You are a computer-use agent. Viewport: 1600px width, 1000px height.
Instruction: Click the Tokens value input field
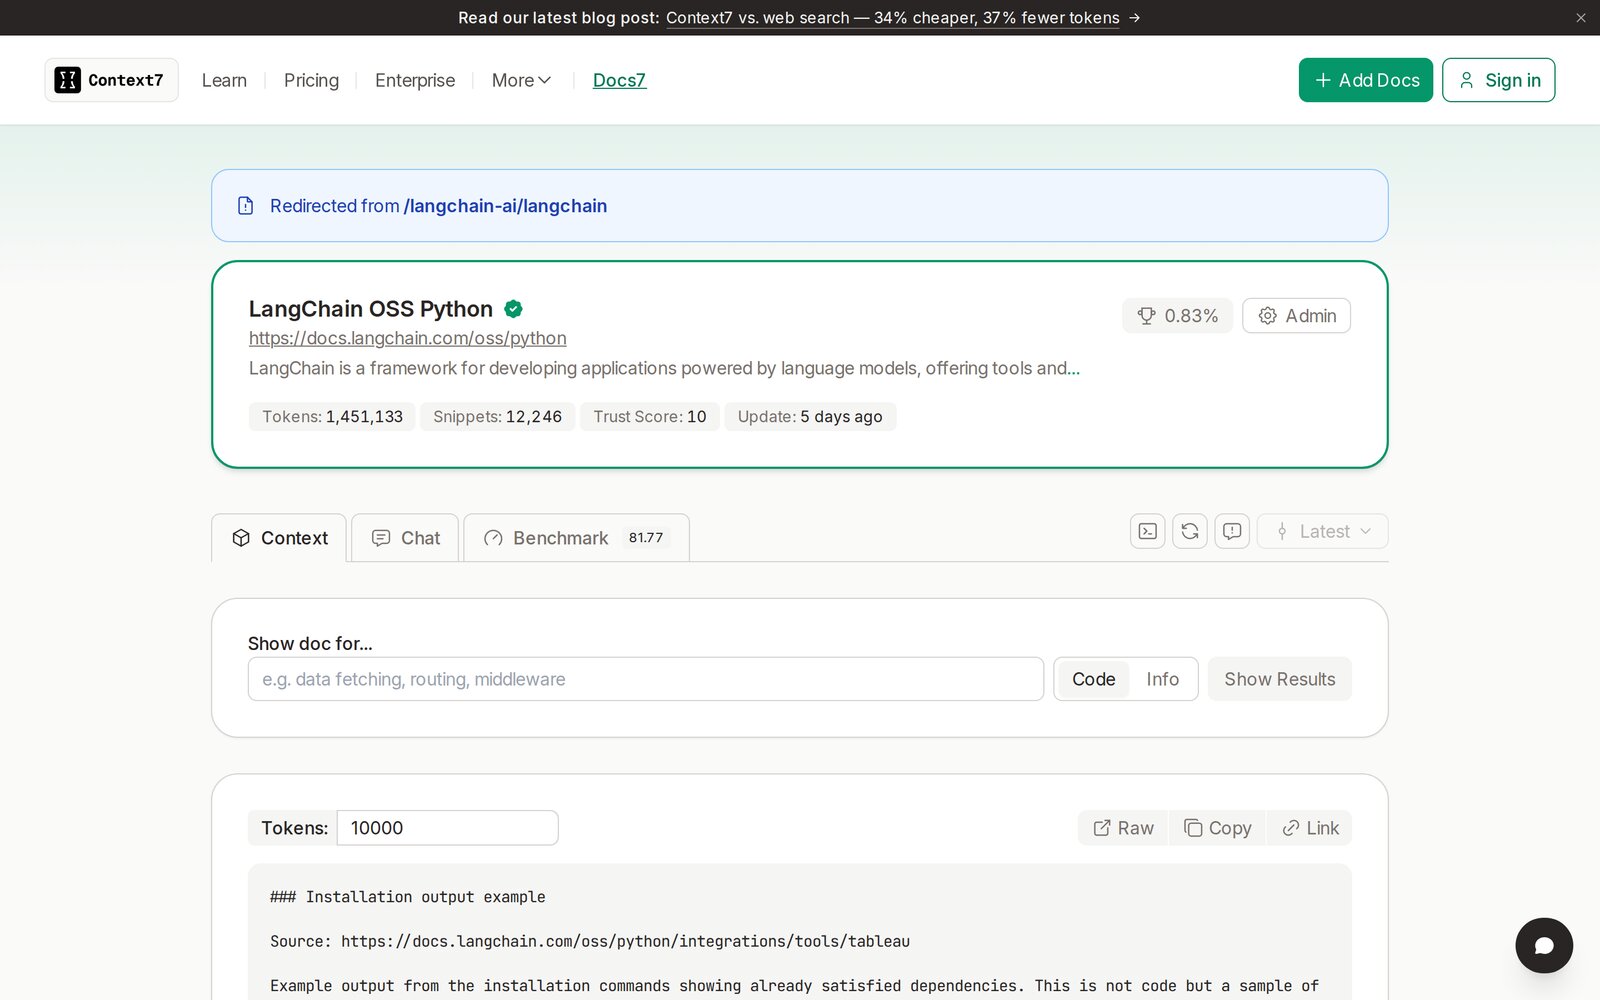[x=447, y=828]
